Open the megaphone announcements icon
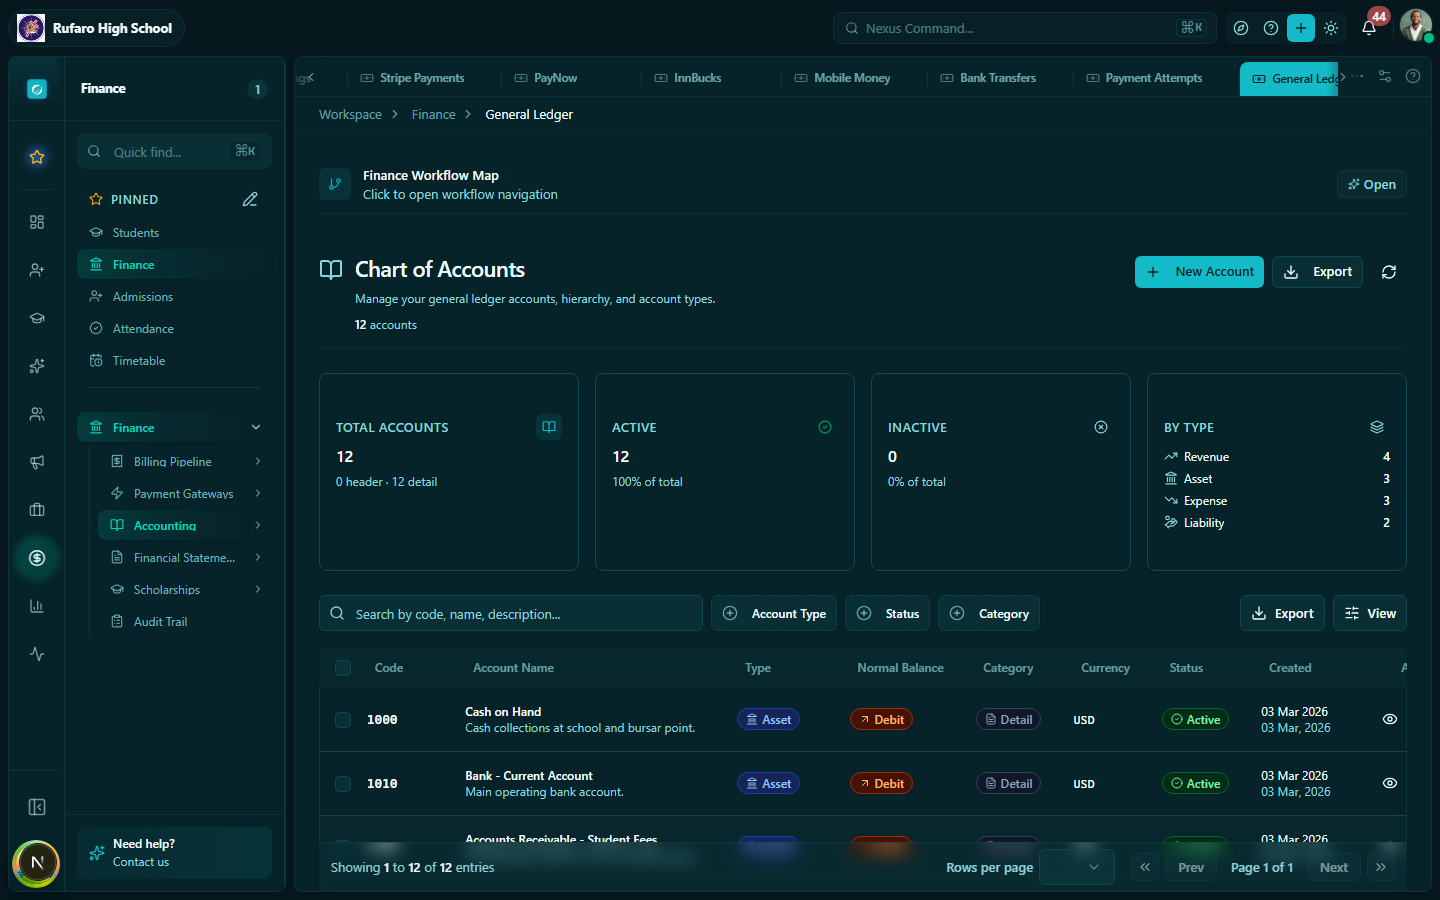This screenshot has width=1440, height=900. pos(37,462)
